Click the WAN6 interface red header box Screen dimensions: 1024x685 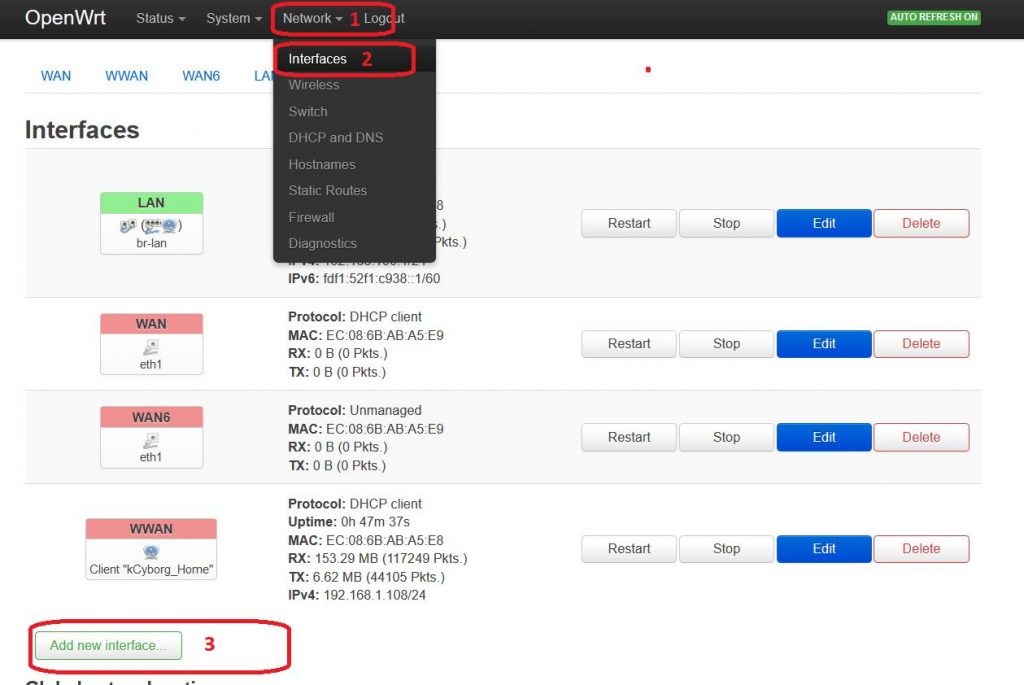point(152,417)
